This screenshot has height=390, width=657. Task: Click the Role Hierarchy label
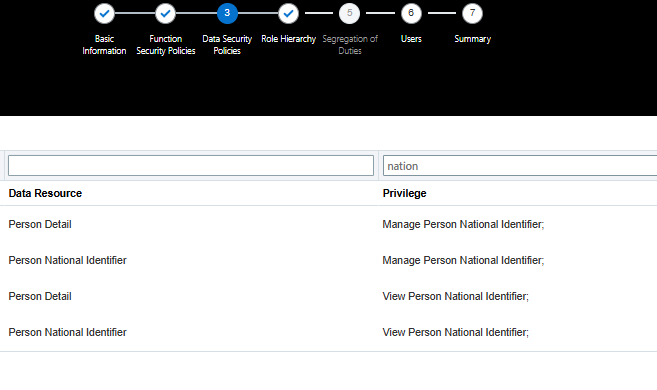pos(288,39)
